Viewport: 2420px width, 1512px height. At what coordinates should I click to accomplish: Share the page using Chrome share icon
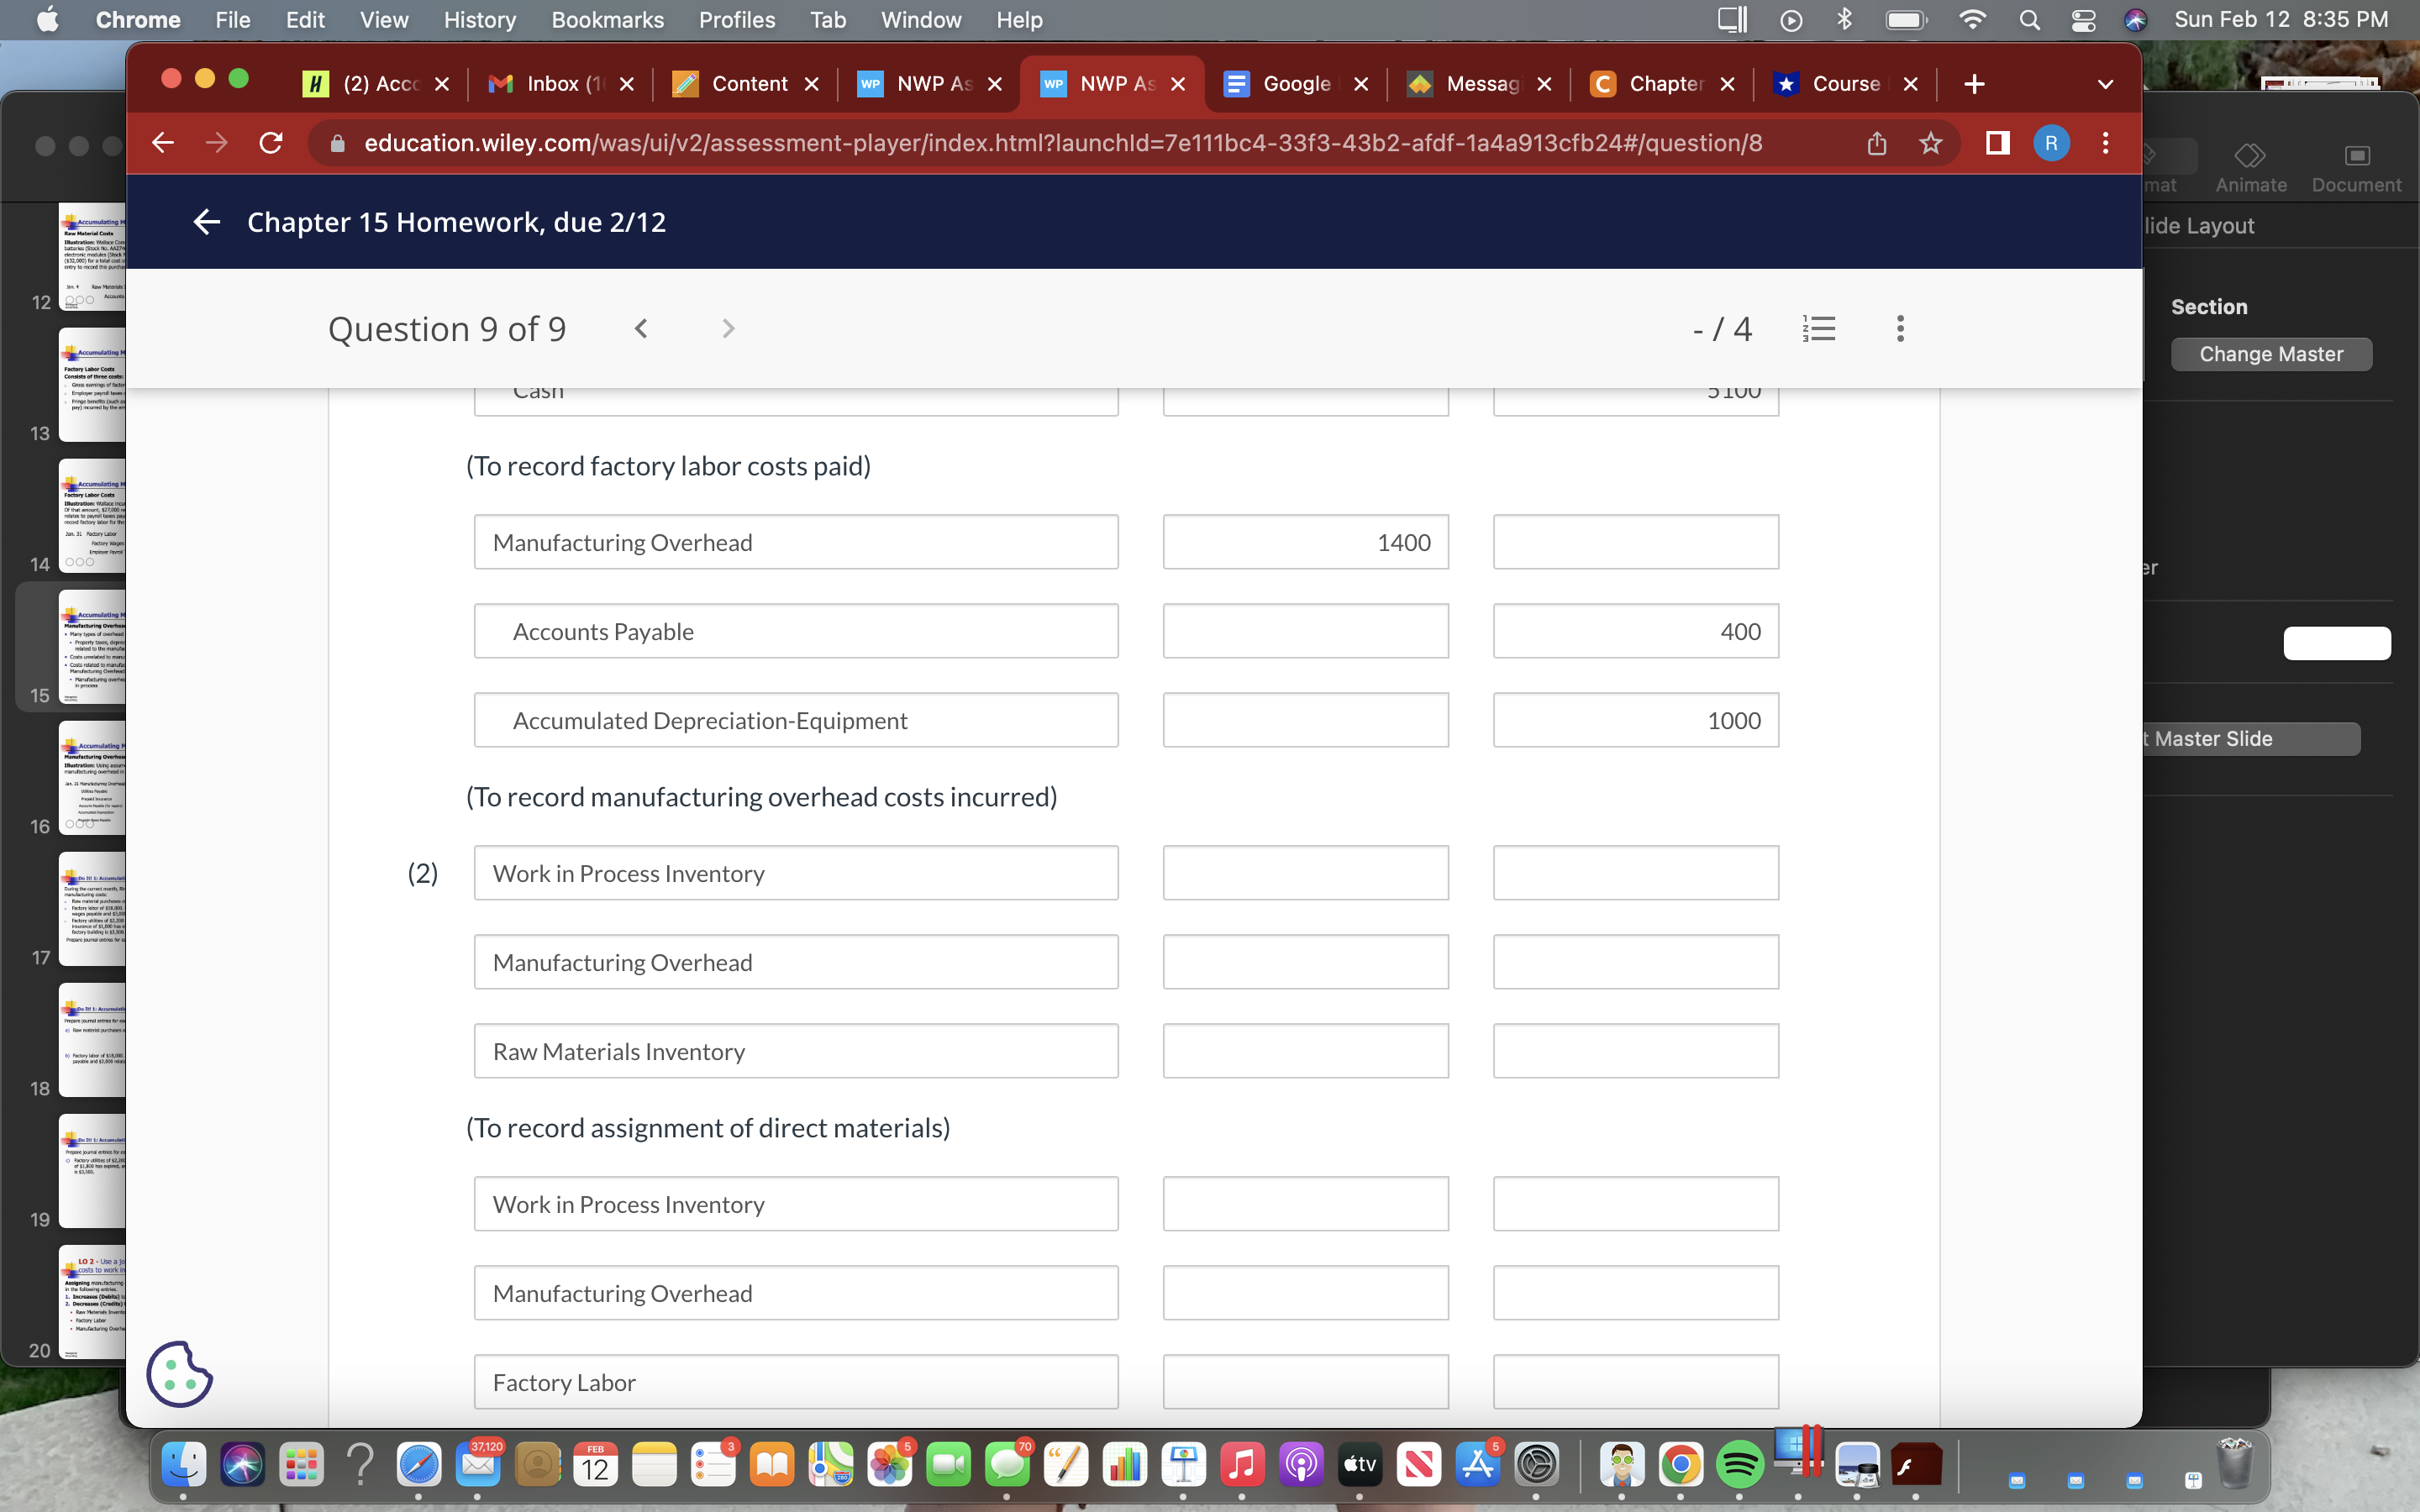click(x=1876, y=143)
